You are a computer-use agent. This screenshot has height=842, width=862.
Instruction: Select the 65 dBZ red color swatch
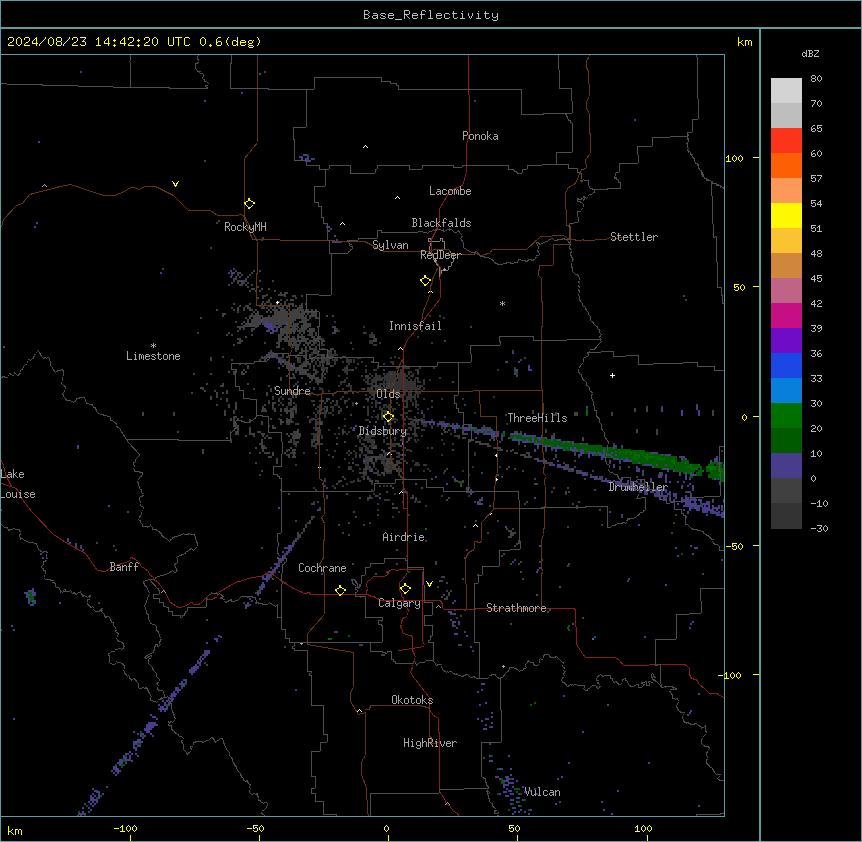click(x=786, y=141)
